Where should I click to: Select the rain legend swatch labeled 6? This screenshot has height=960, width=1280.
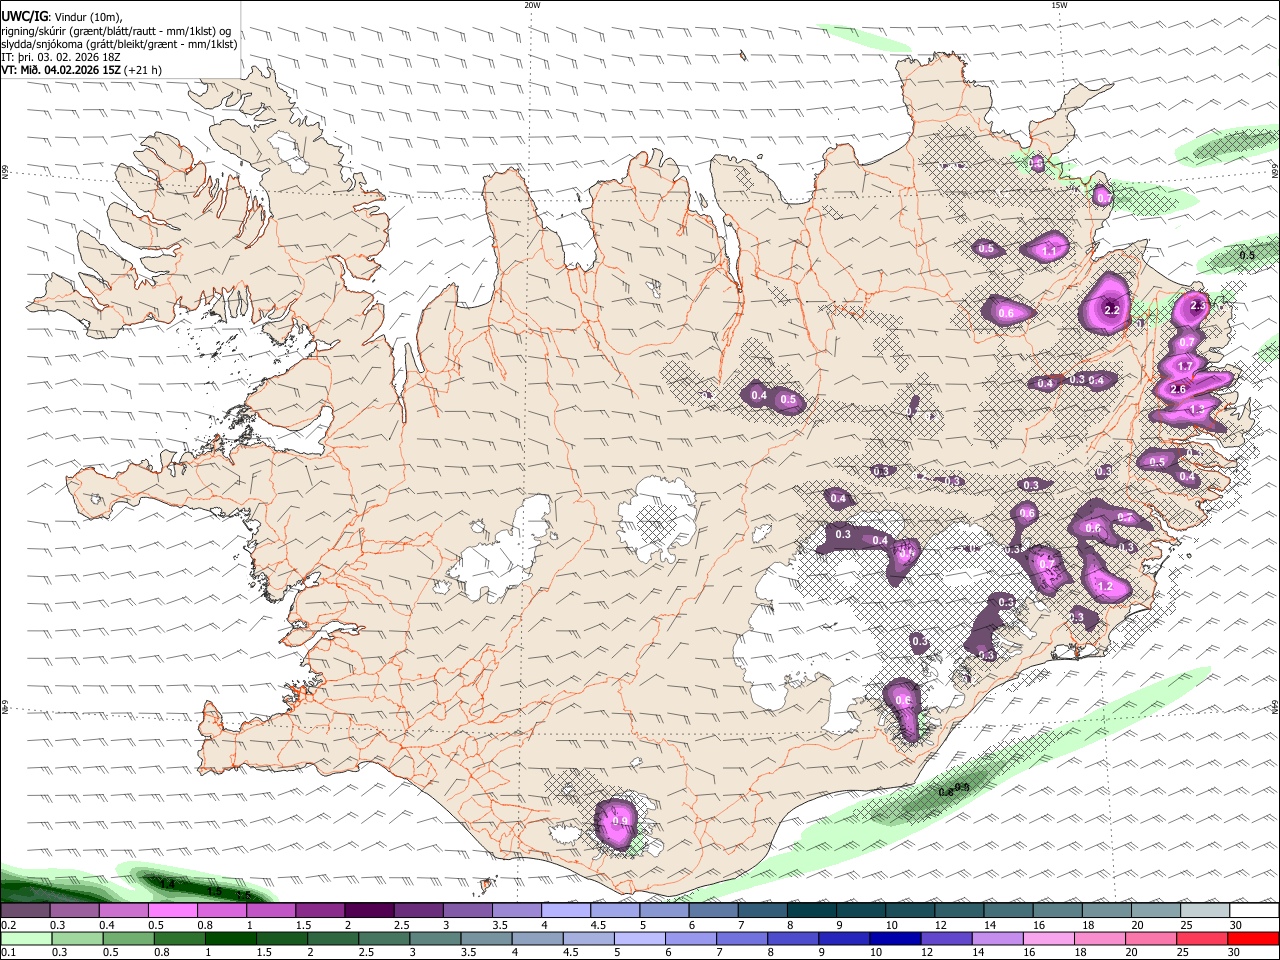(691, 938)
